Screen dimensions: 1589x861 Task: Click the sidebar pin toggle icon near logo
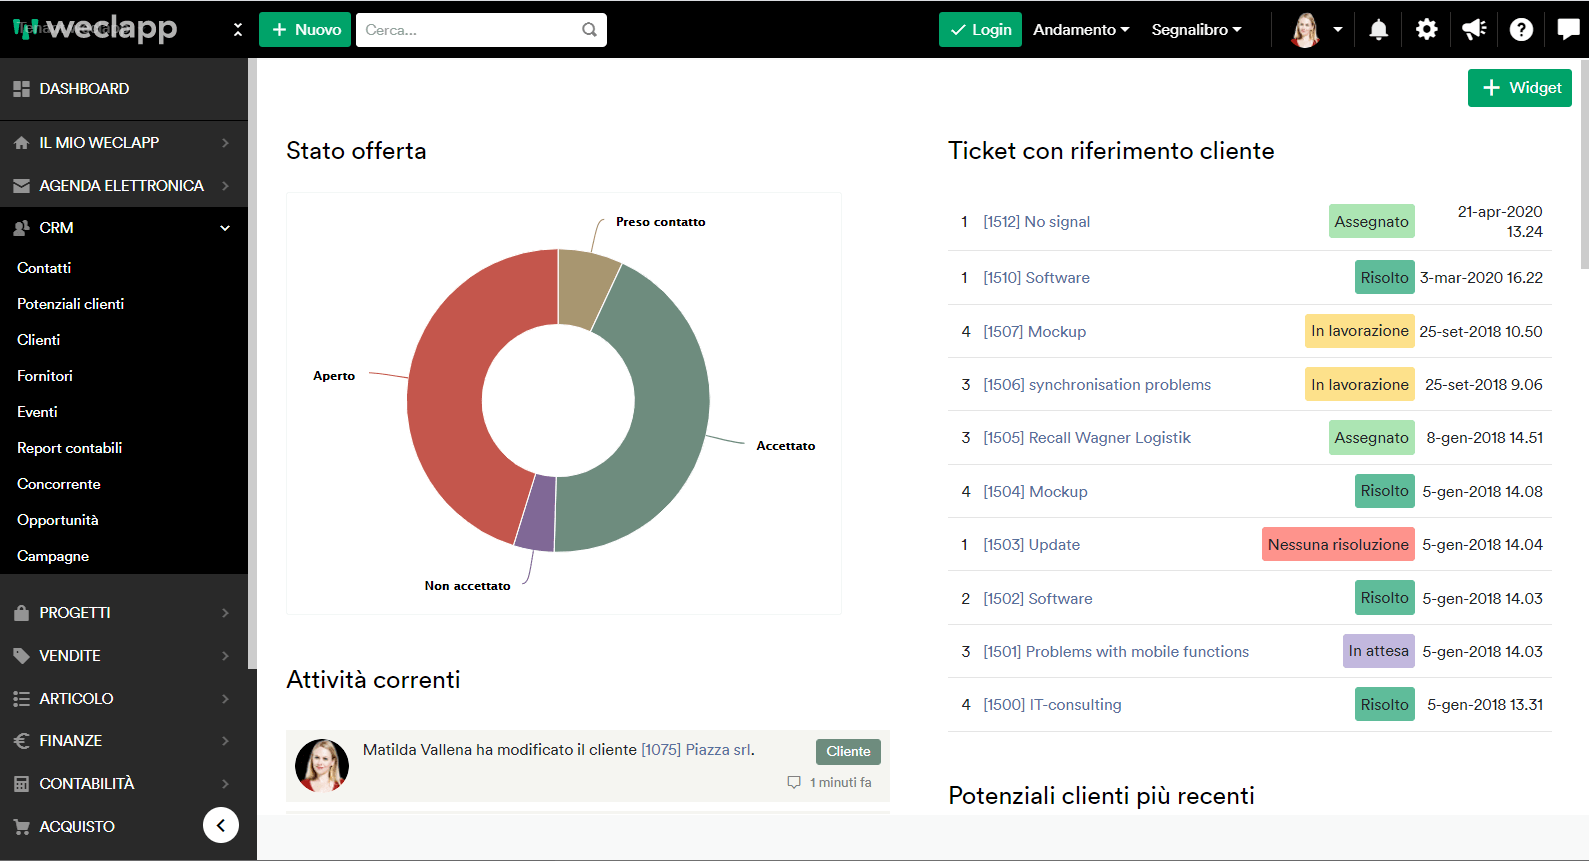[x=237, y=30]
